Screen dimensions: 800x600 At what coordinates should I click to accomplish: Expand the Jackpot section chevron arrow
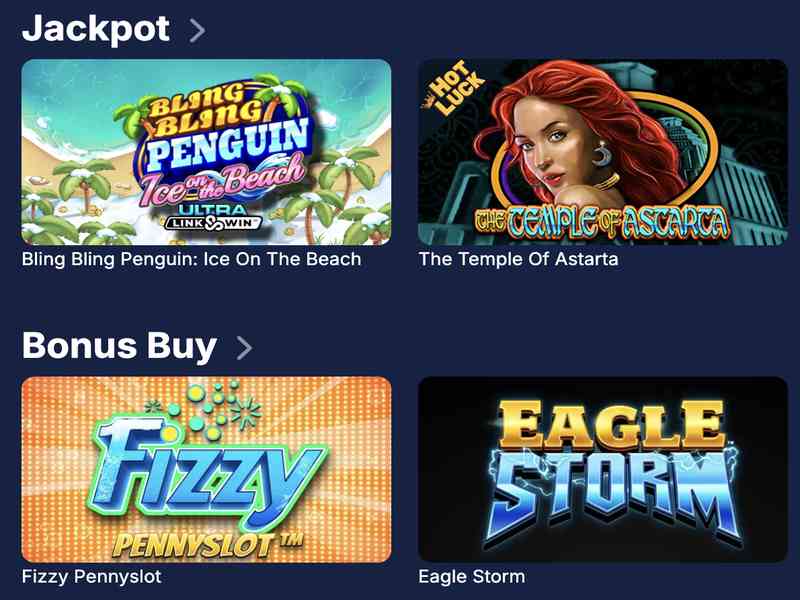(x=197, y=30)
